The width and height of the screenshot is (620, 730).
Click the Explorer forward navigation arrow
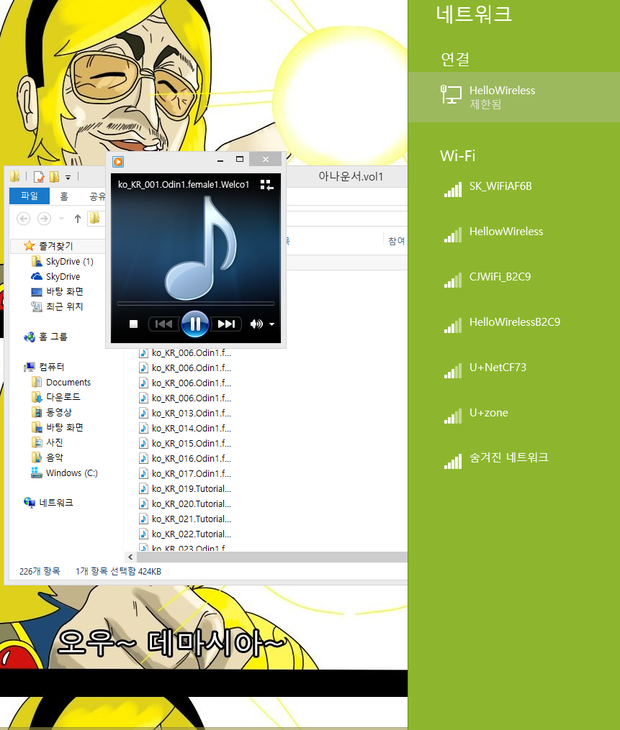tap(44, 218)
